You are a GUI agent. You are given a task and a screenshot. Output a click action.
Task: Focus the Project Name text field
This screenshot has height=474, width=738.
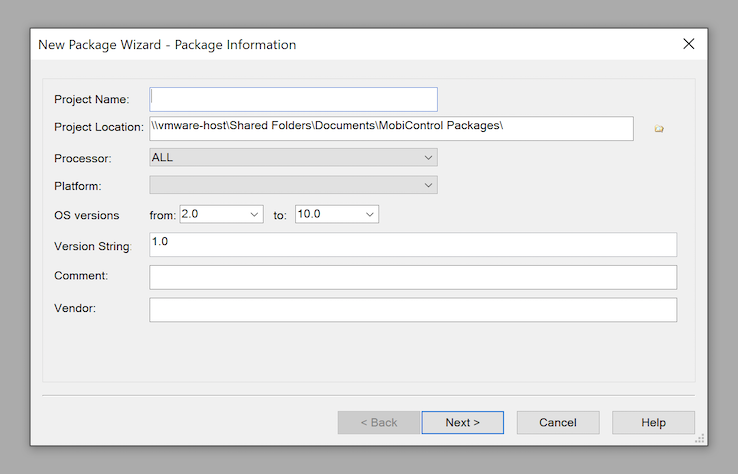point(293,99)
